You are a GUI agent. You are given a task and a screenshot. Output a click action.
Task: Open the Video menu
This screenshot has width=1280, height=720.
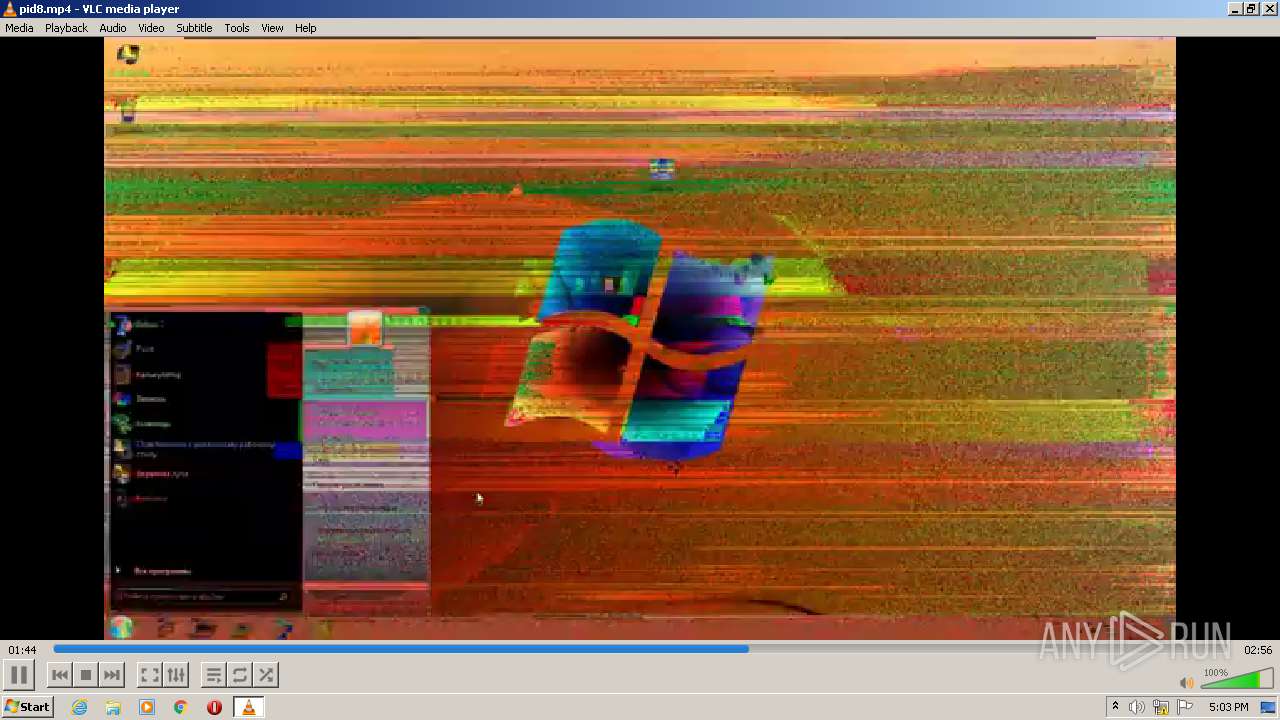(x=151, y=28)
